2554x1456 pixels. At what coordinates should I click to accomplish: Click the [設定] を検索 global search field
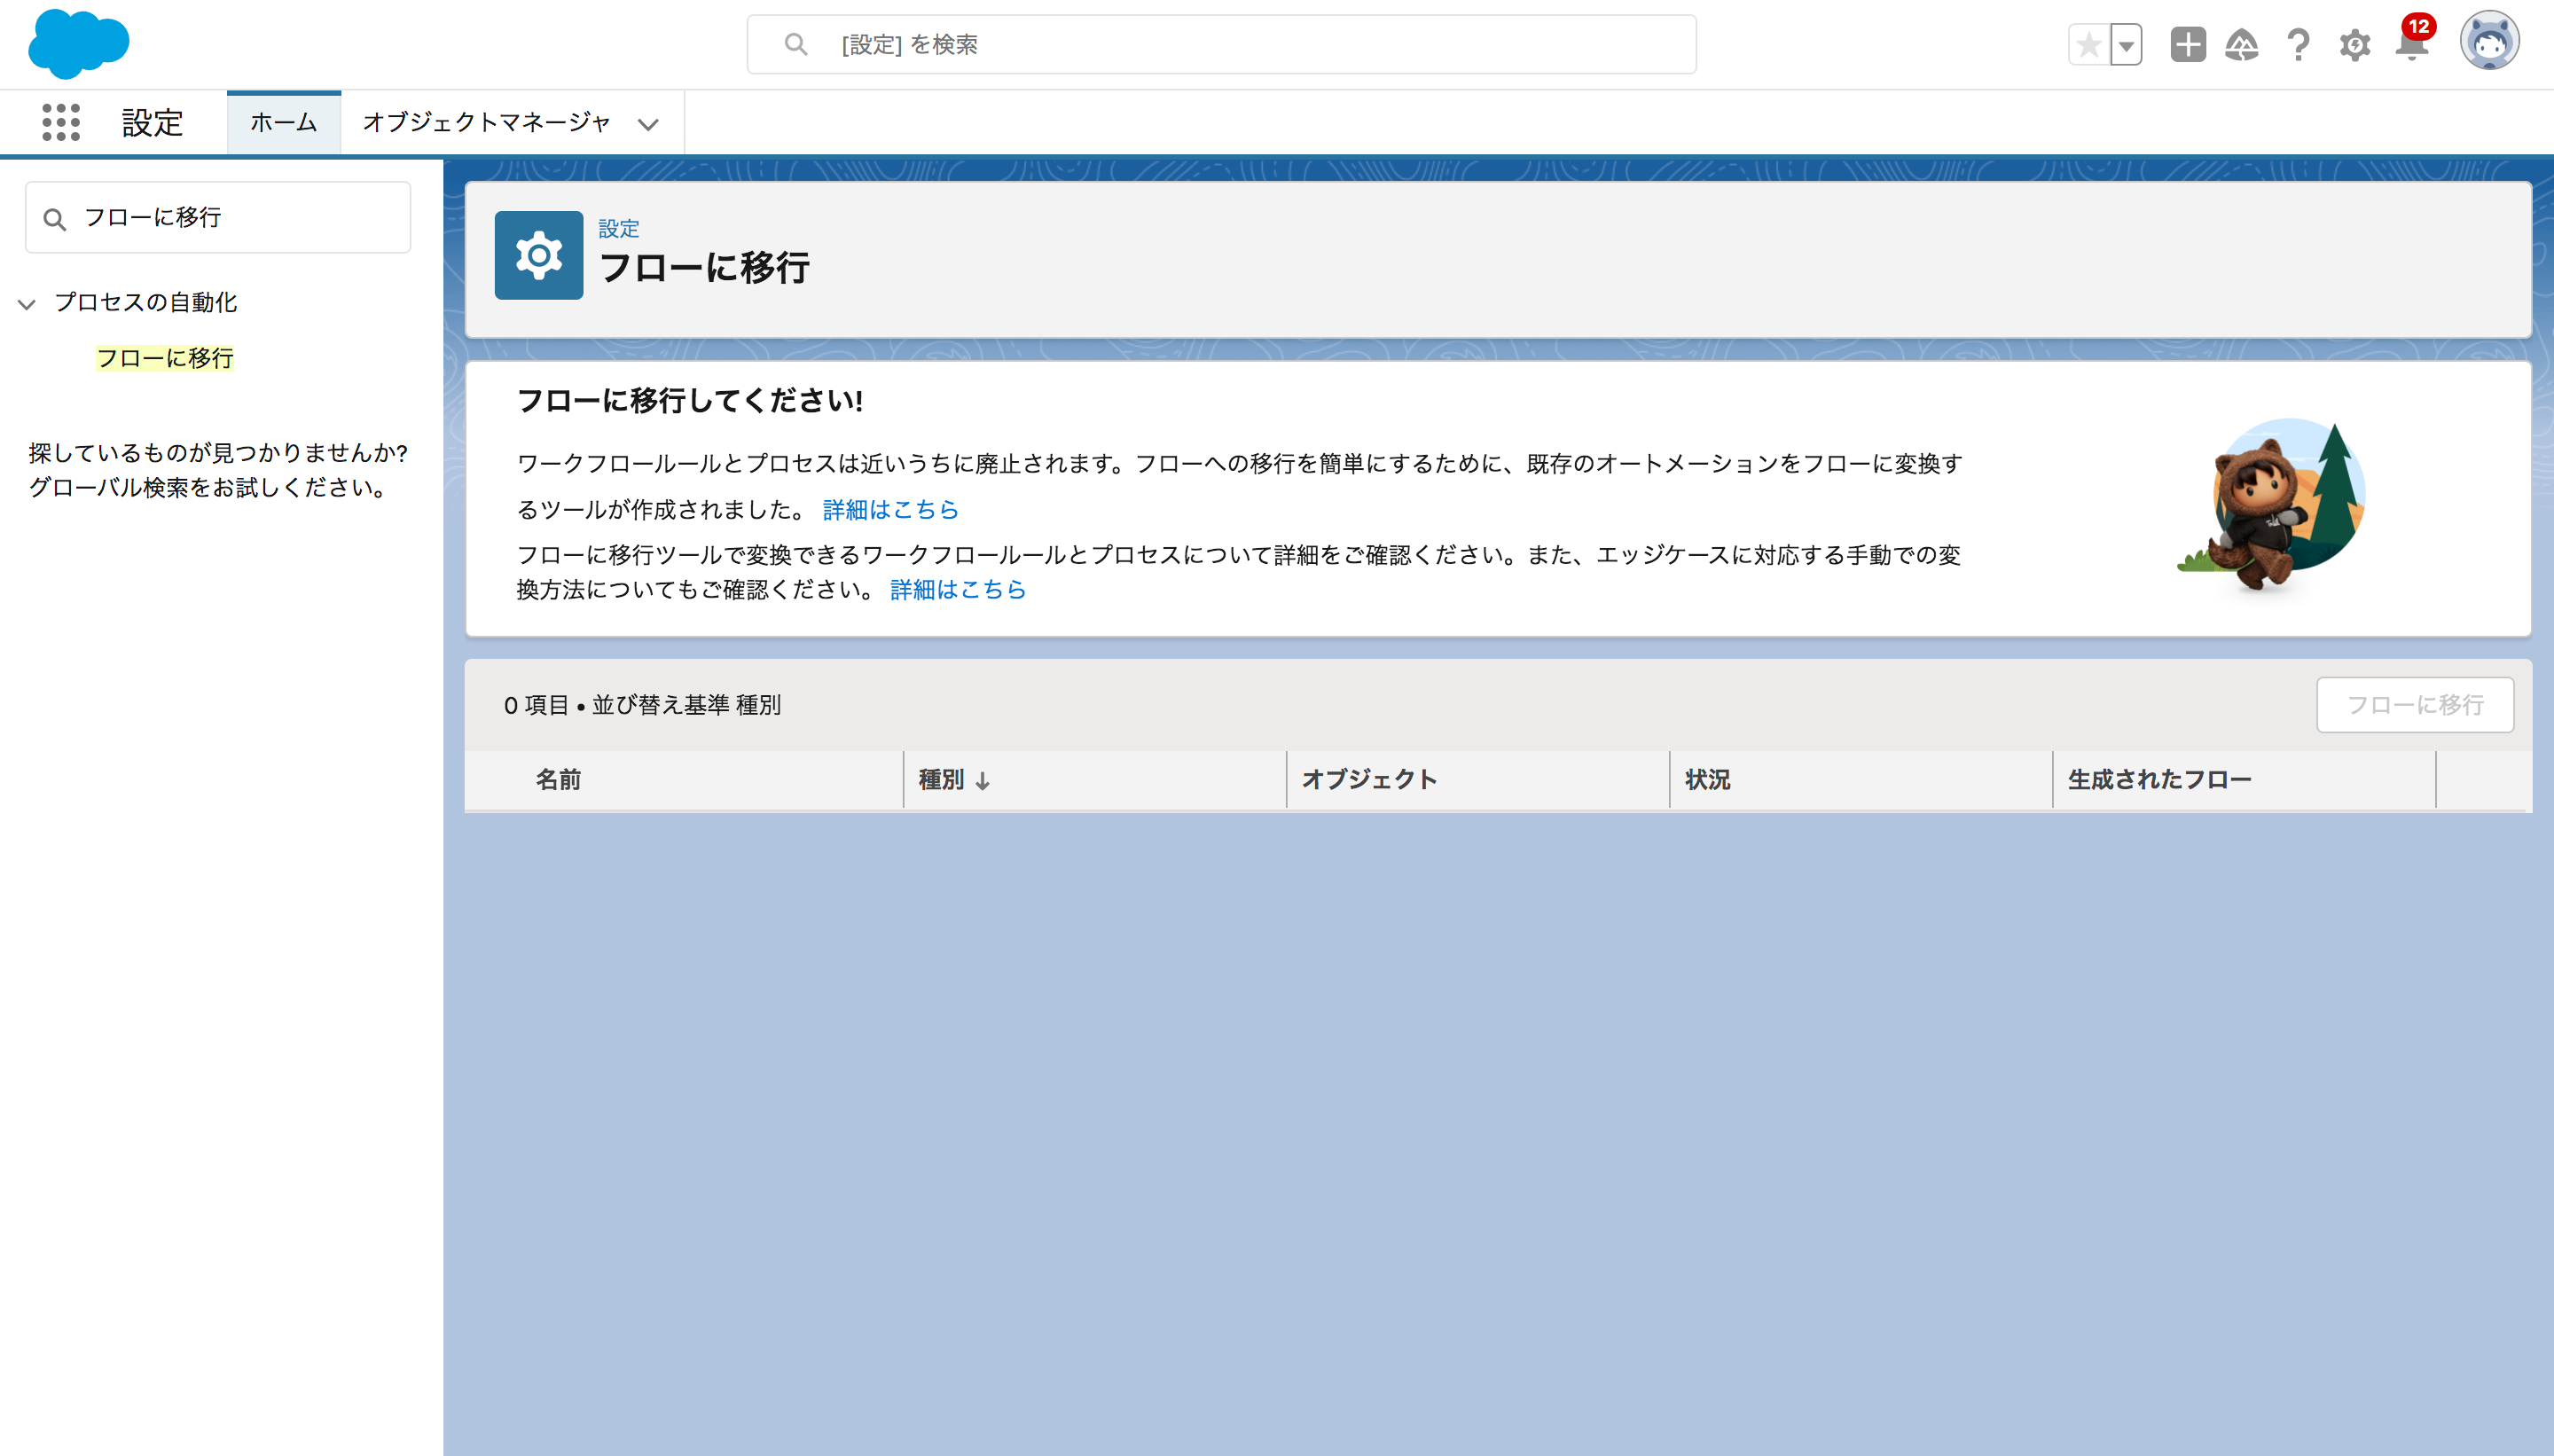(1220, 45)
